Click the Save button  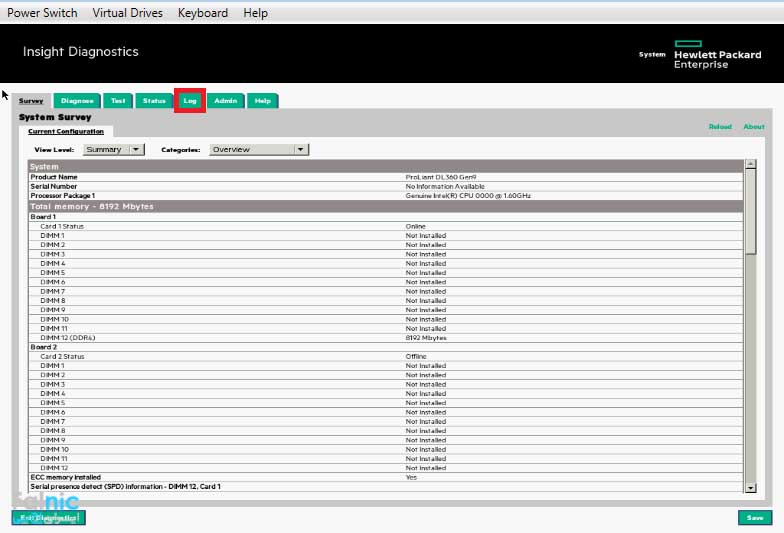(x=755, y=517)
